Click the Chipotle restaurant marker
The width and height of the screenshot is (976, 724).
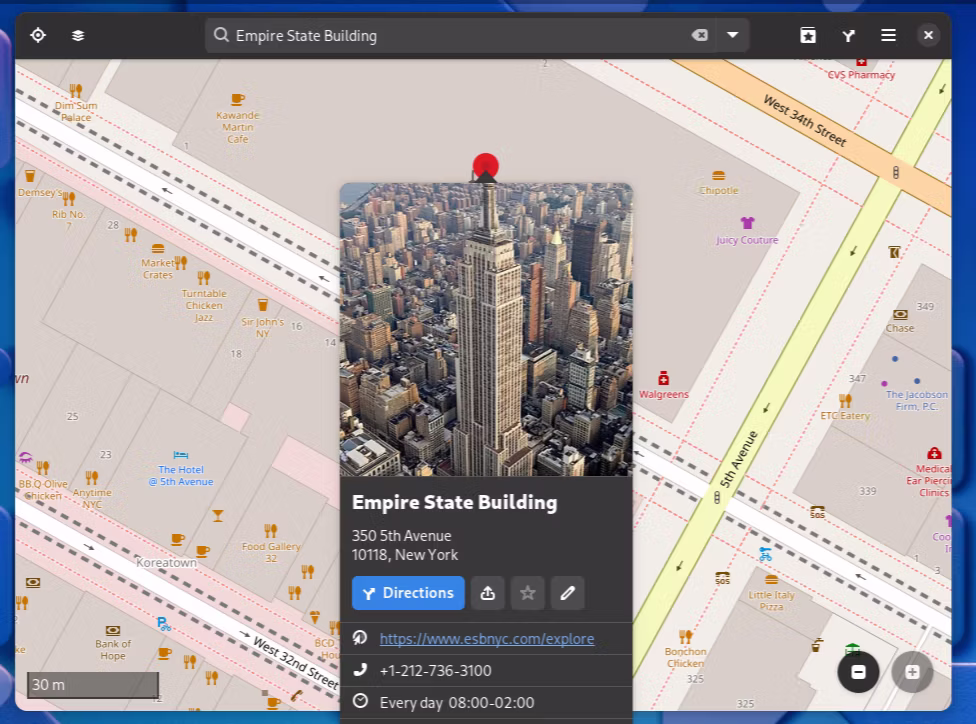click(x=718, y=176)
